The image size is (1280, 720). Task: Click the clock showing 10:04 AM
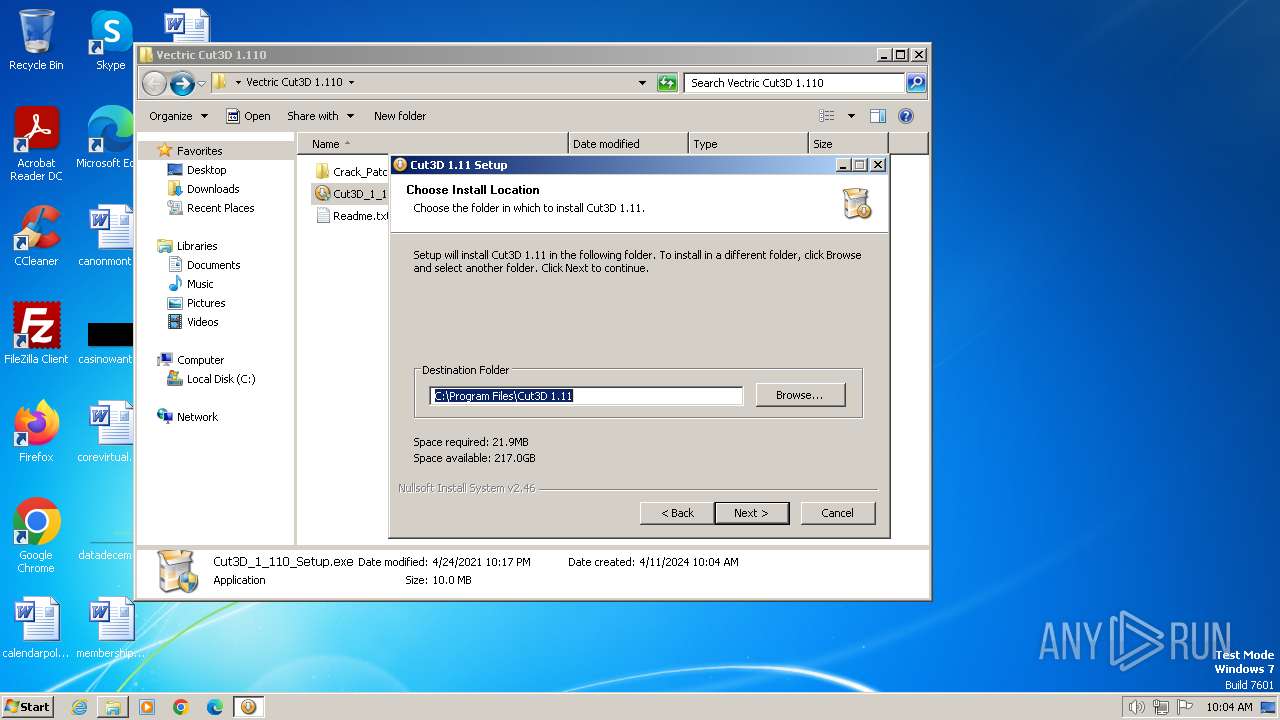point(1229,707)
